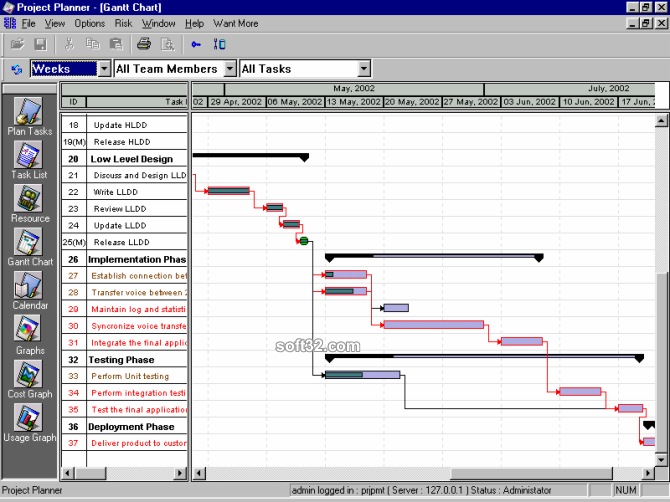
Task: Expand the All Tasks filter dropdown
Action: [364, 69]
